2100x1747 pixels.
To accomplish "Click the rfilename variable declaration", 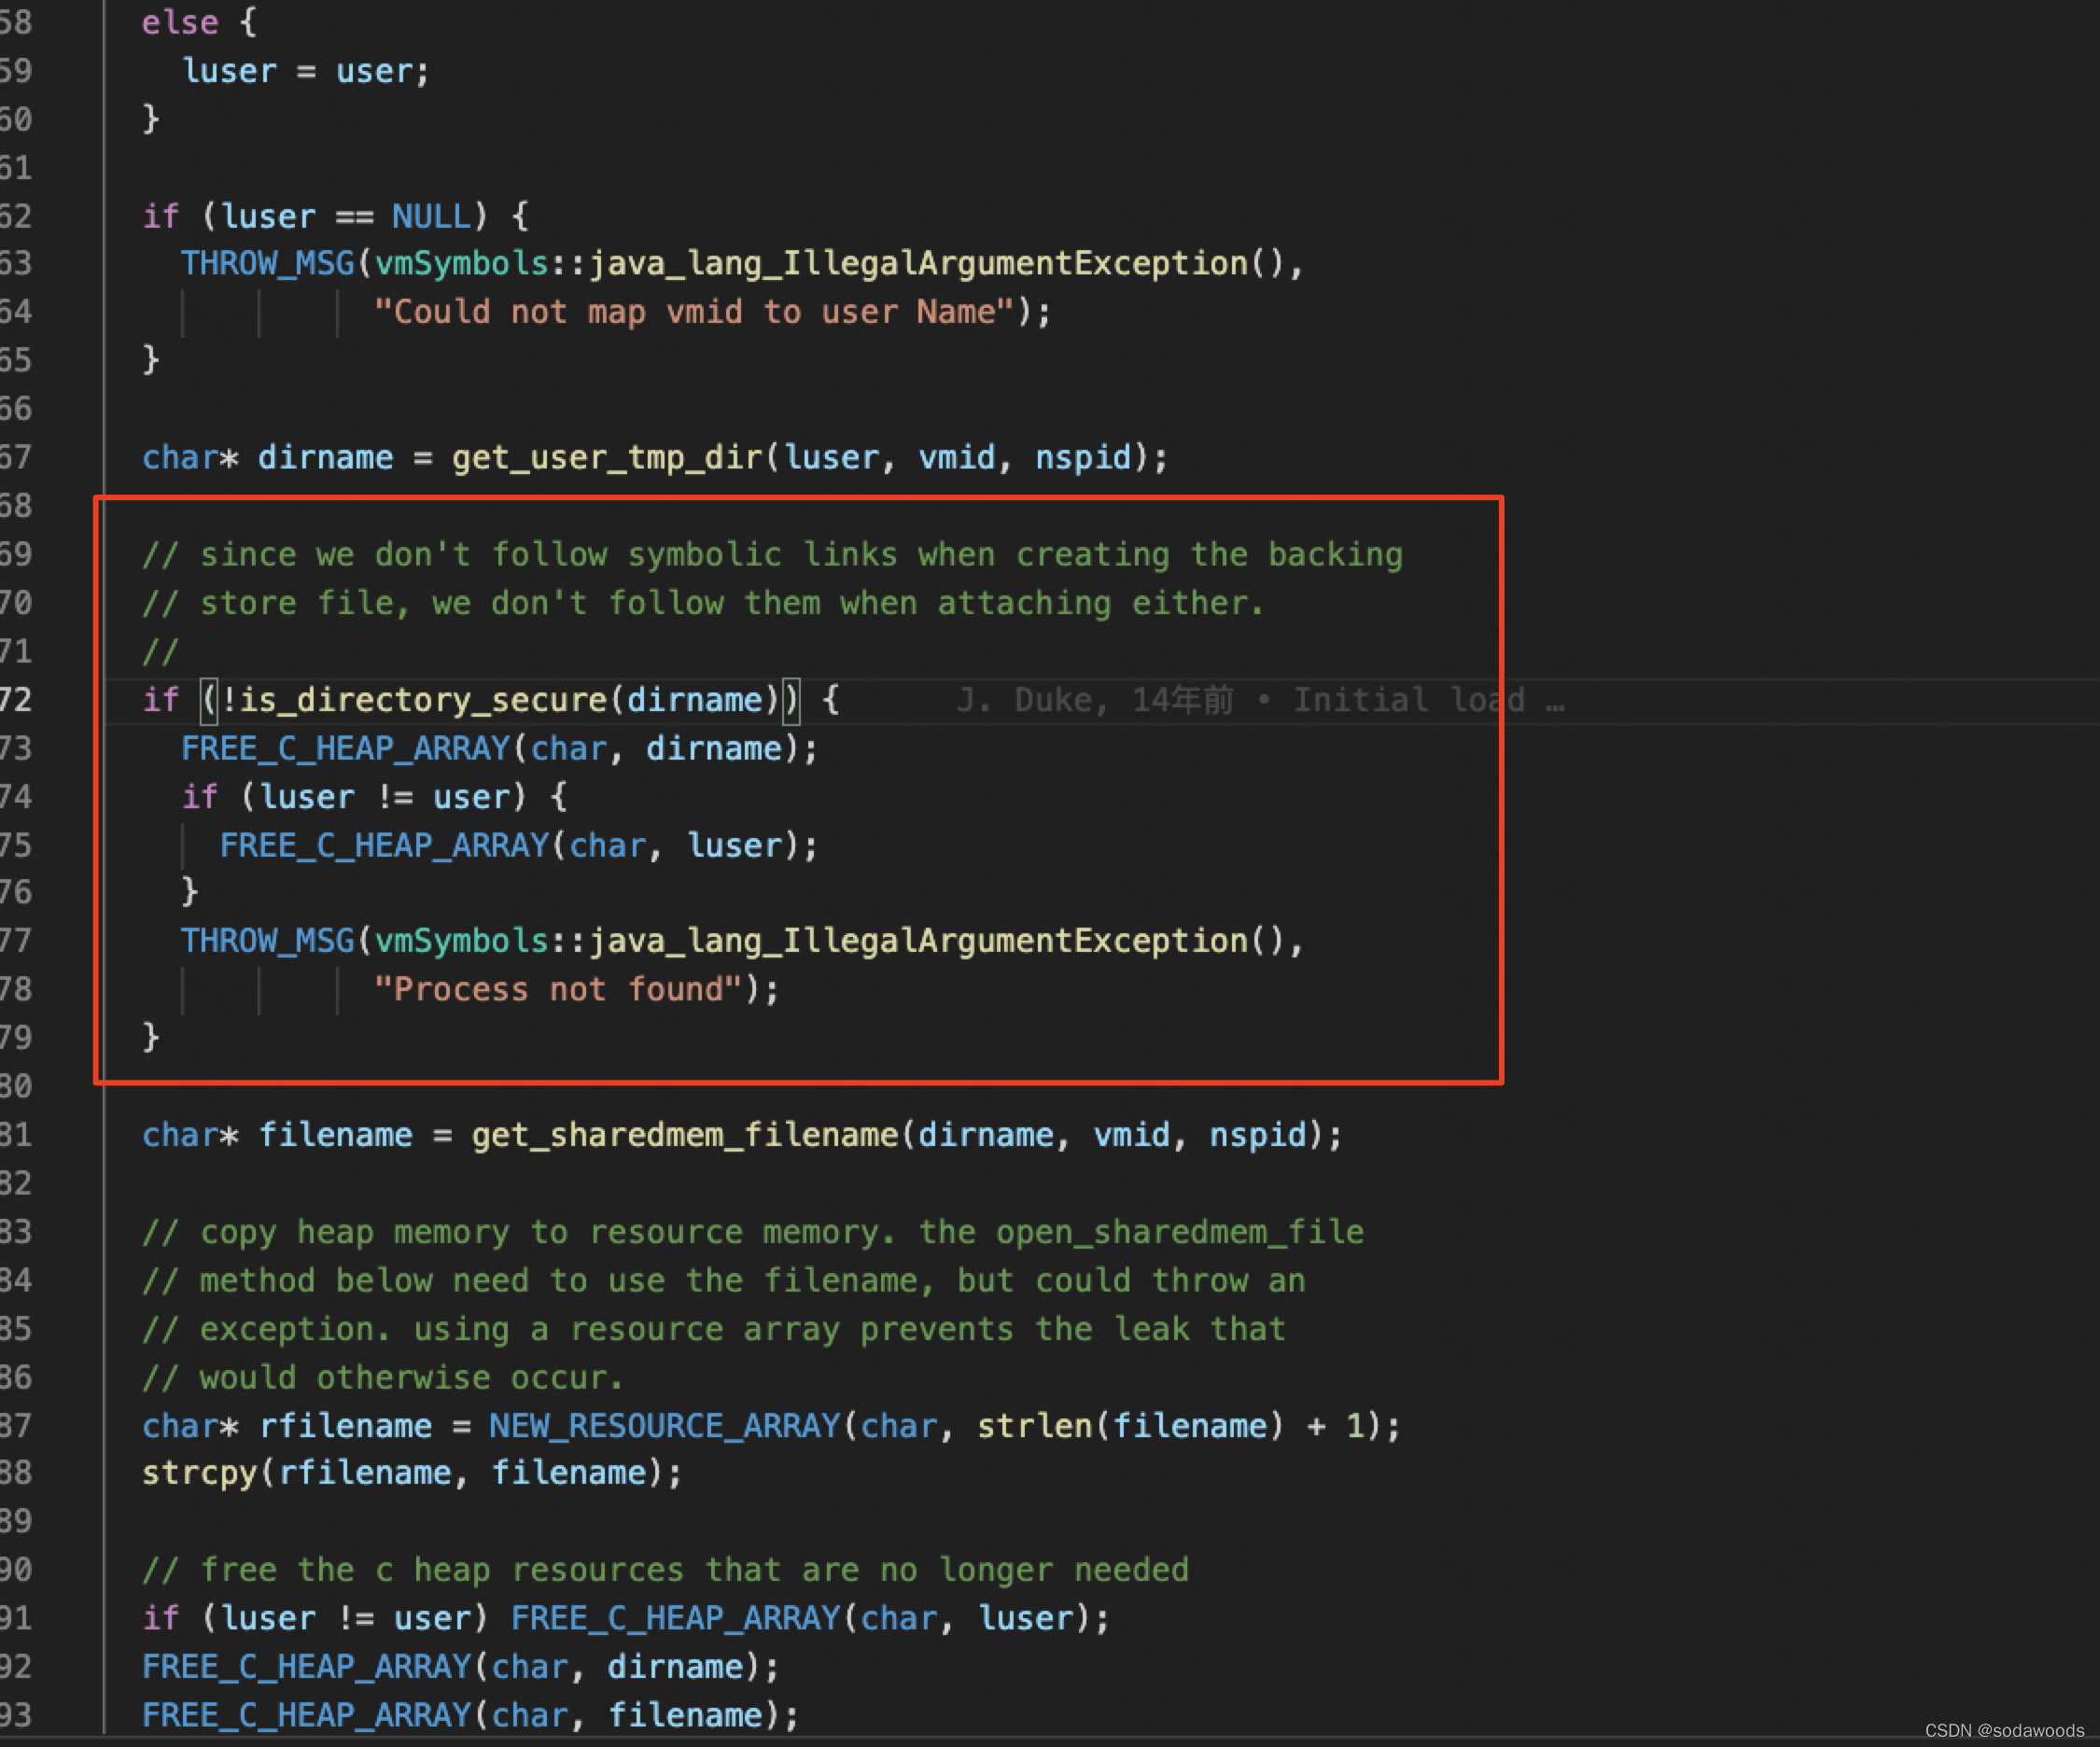I will click(x=345, y=1426).
